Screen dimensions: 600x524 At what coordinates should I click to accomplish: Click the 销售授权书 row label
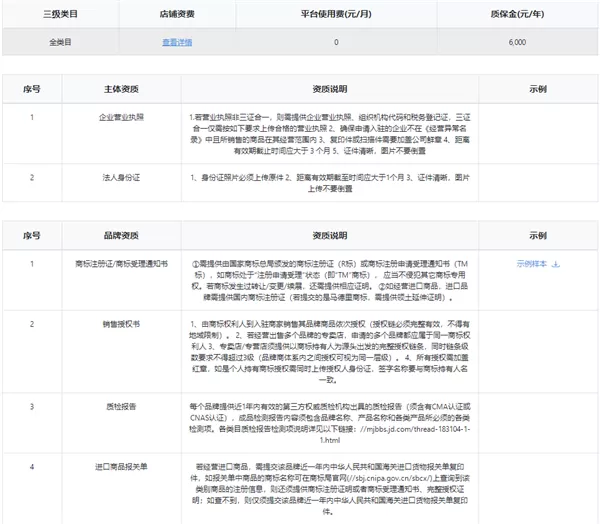point(121,324)
